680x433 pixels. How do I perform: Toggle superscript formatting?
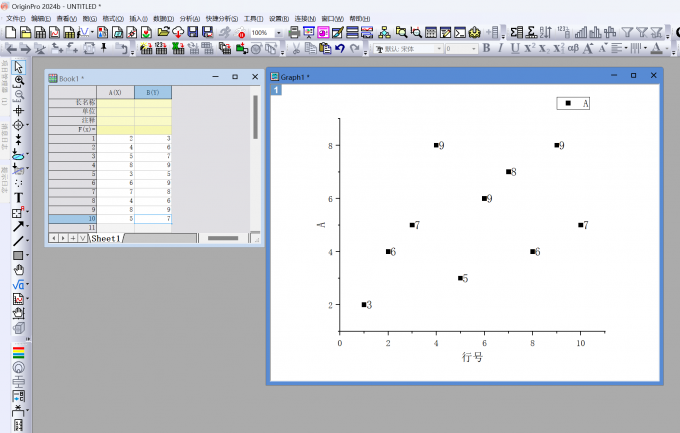click(x=530, y=48)
